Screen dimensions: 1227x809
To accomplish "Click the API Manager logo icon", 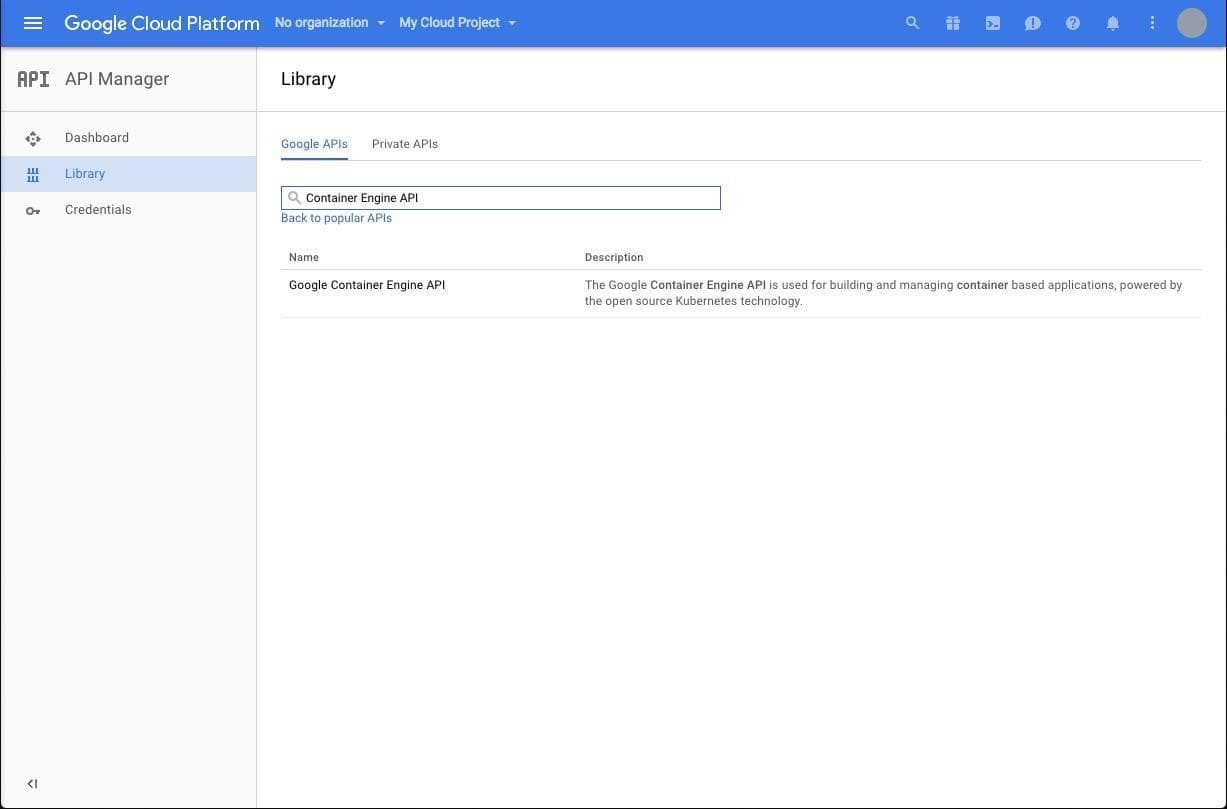I will pyautogui.click(x=33, y=79).
